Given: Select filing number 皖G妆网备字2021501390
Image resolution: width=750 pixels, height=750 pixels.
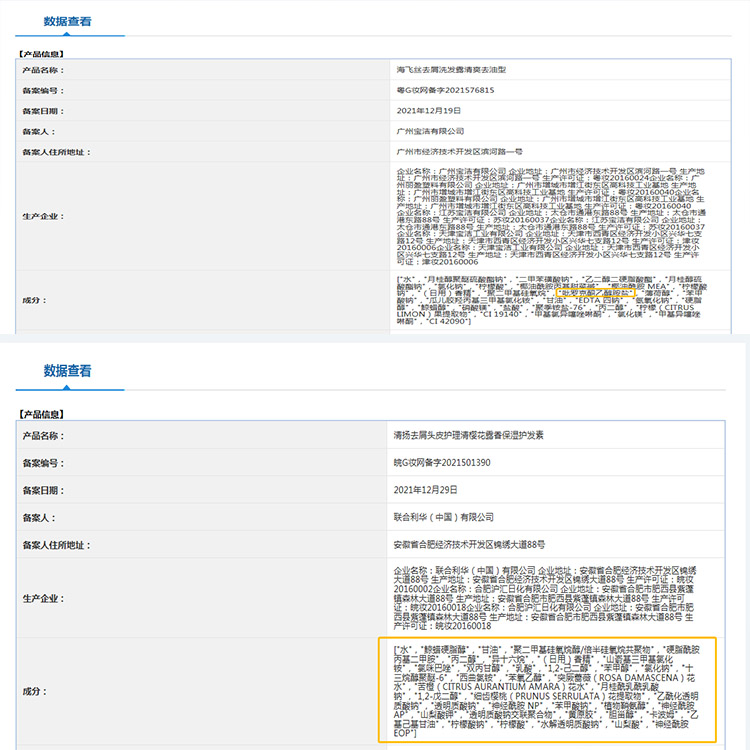Looking at the screenshot, I should click(441, 463).
